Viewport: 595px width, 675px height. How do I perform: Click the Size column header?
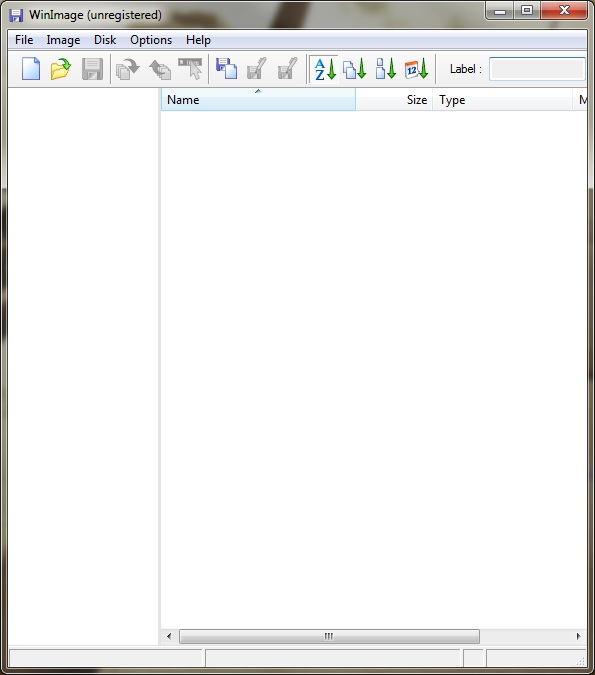[394, 99]
